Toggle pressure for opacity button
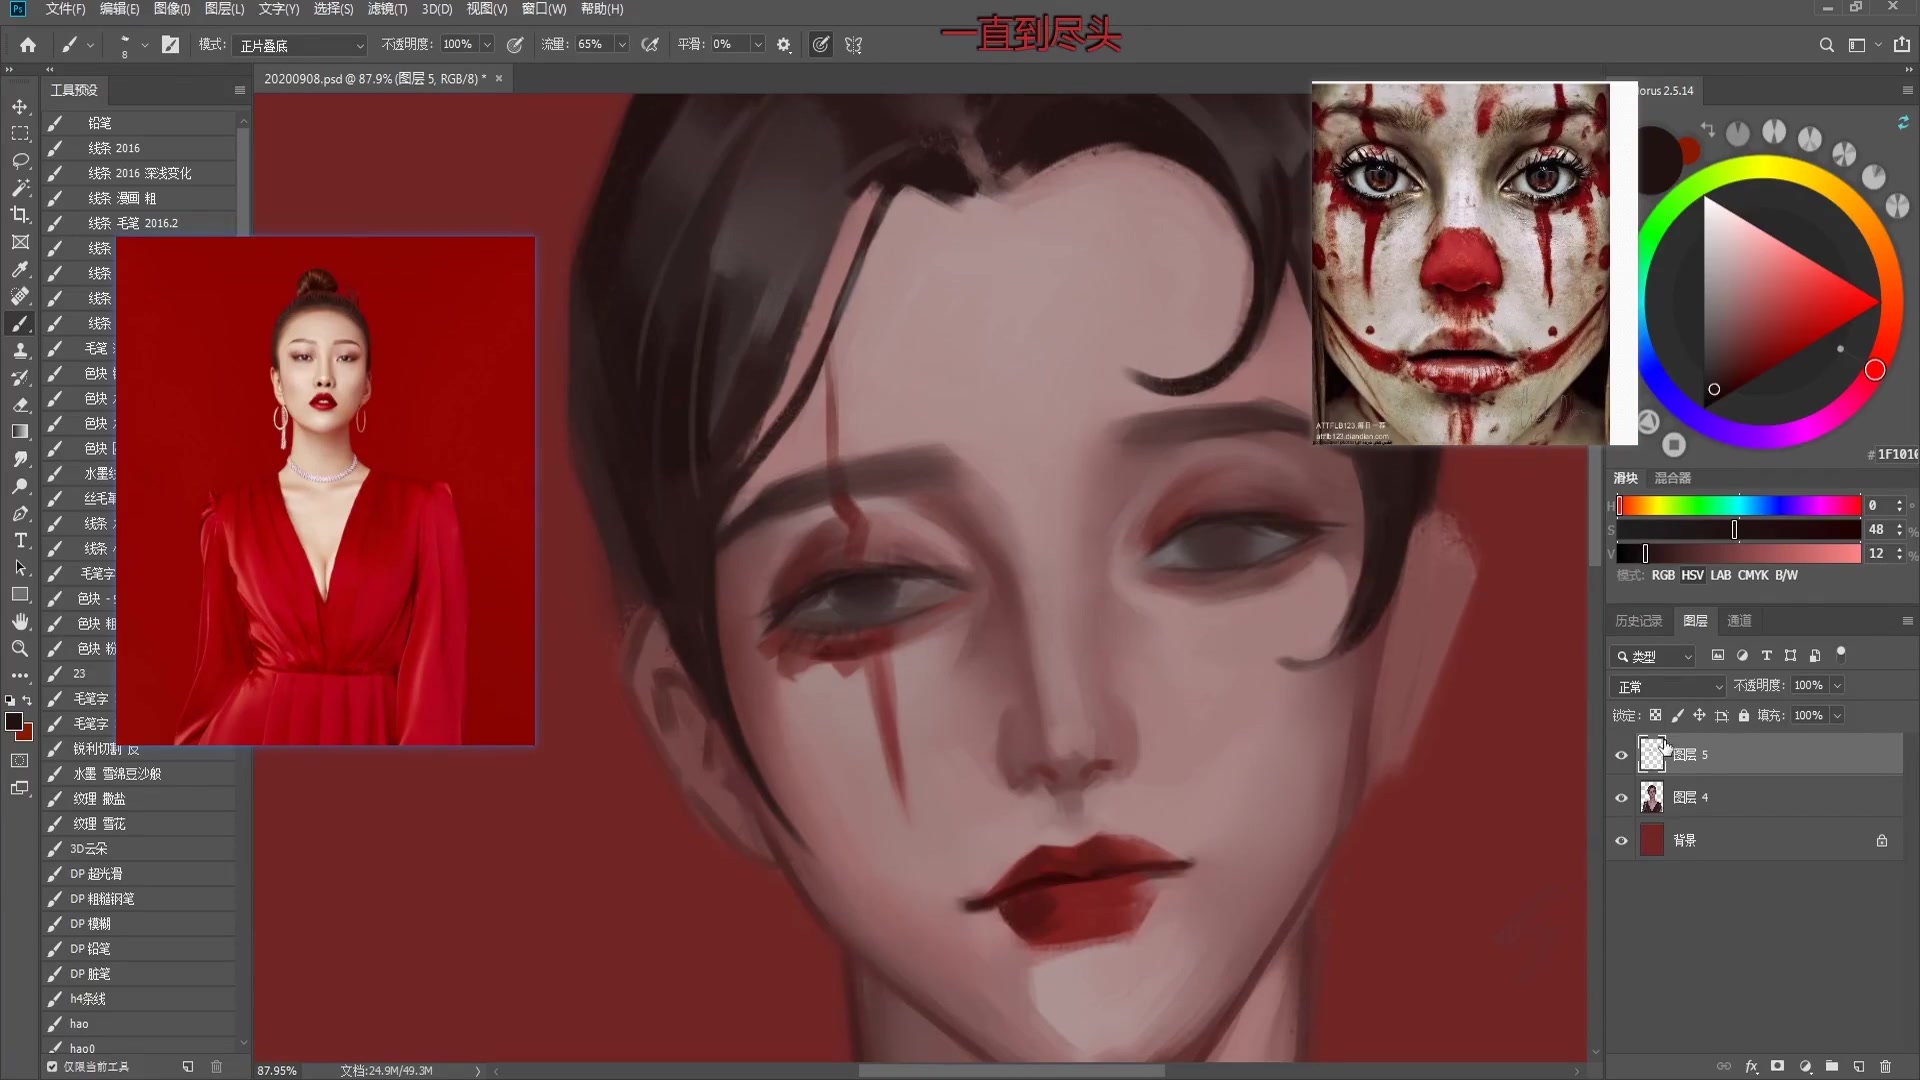Viewport: 1920px width, 1080px height. pyautogui.click(x=515, y=45)
